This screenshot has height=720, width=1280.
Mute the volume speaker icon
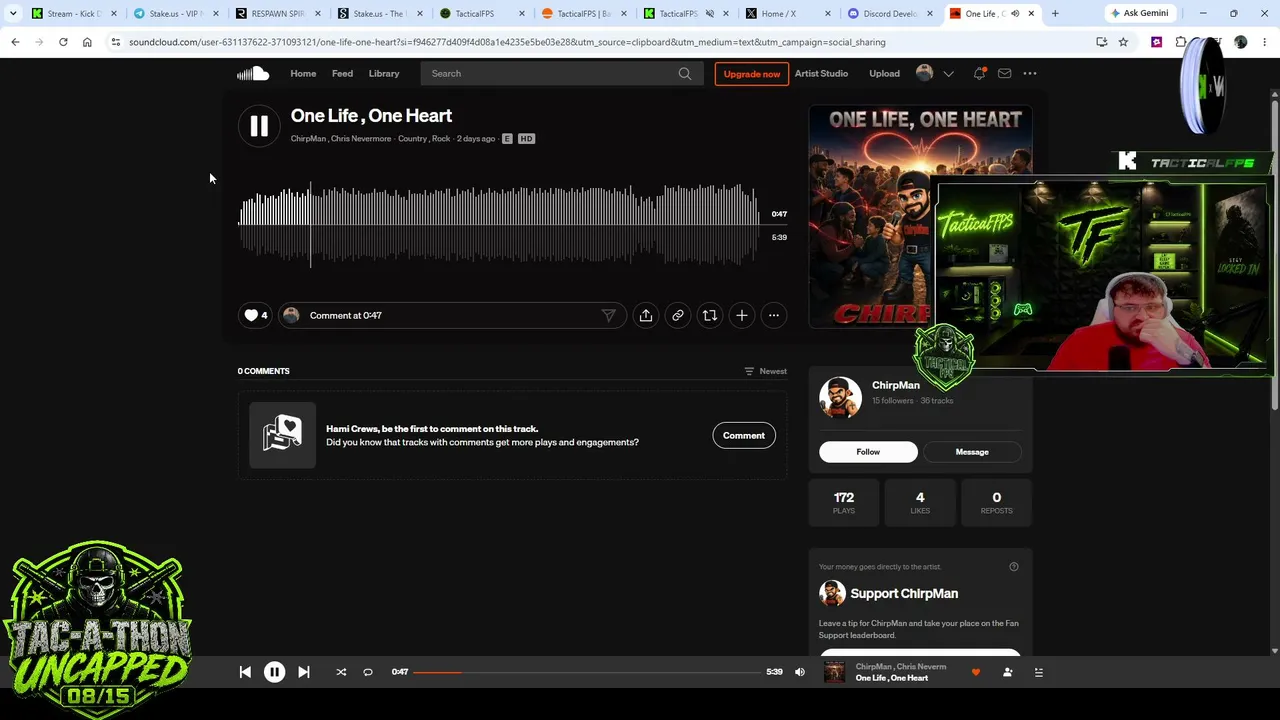tap(800, 672)
